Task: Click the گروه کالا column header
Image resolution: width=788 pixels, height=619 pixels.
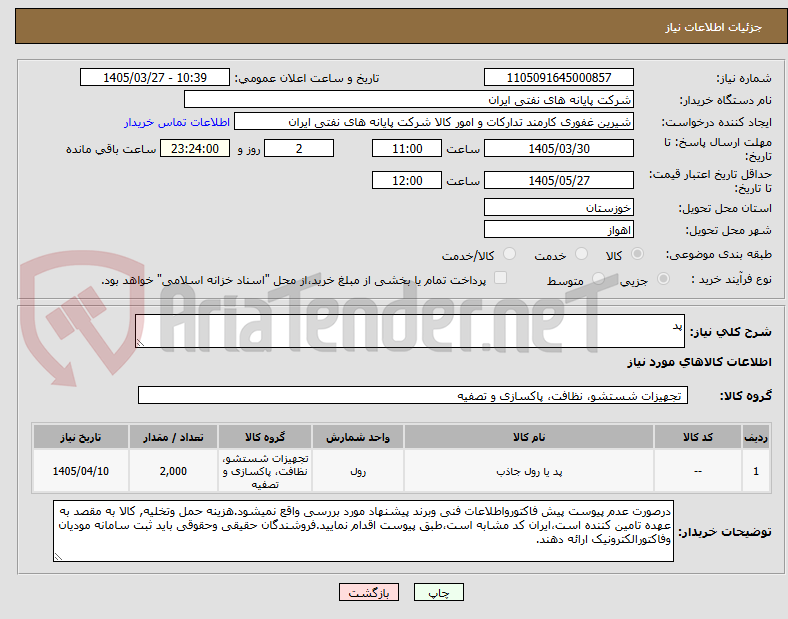Action: click(x=265, y=437)
